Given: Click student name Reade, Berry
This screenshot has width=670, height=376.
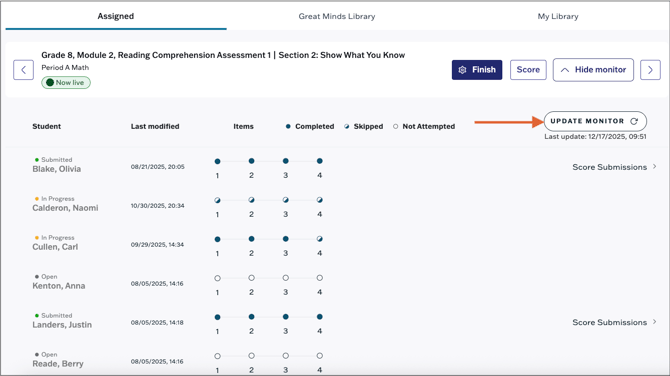Looking at the screenshot, I should pyautogui.click(x=58, y=364).
